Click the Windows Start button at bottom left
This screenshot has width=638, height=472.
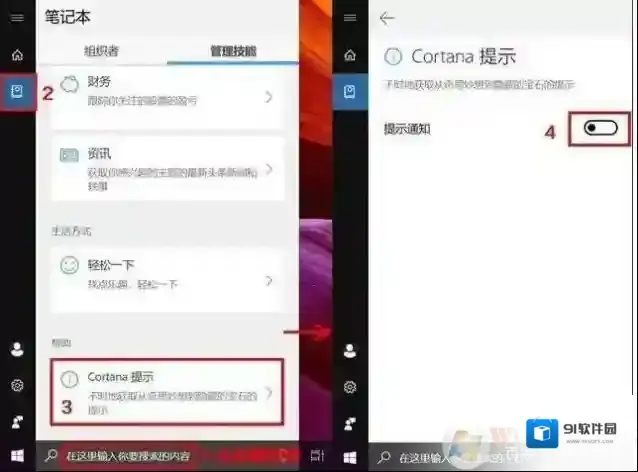16,457
